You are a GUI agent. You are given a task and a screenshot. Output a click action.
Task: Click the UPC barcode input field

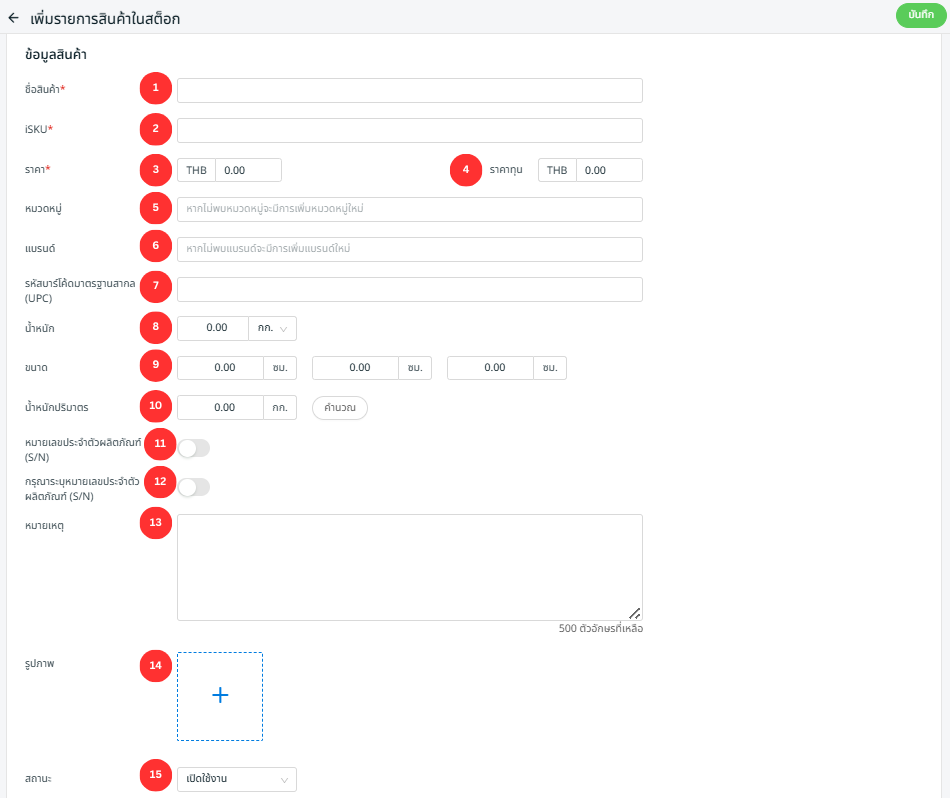409,289
